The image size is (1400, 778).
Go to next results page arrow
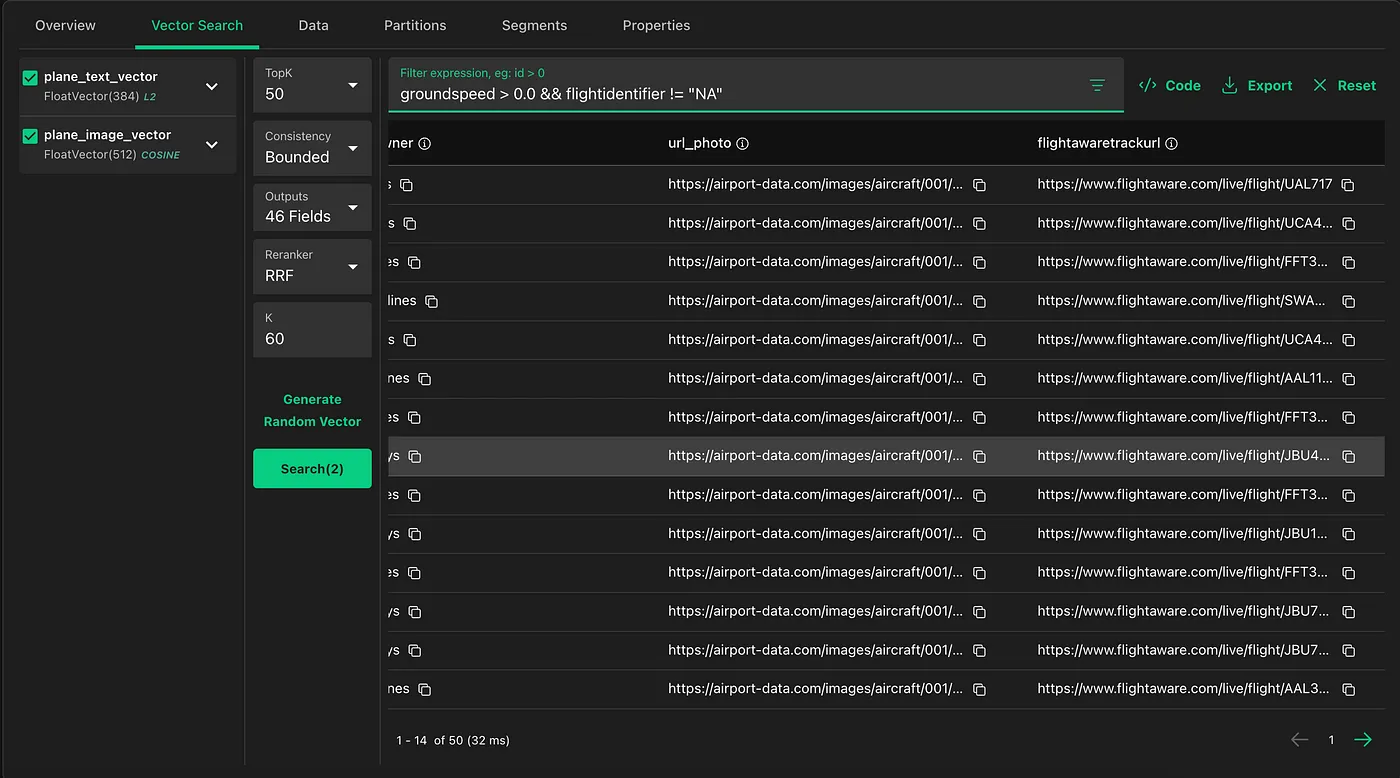(x=1362, y=740)
